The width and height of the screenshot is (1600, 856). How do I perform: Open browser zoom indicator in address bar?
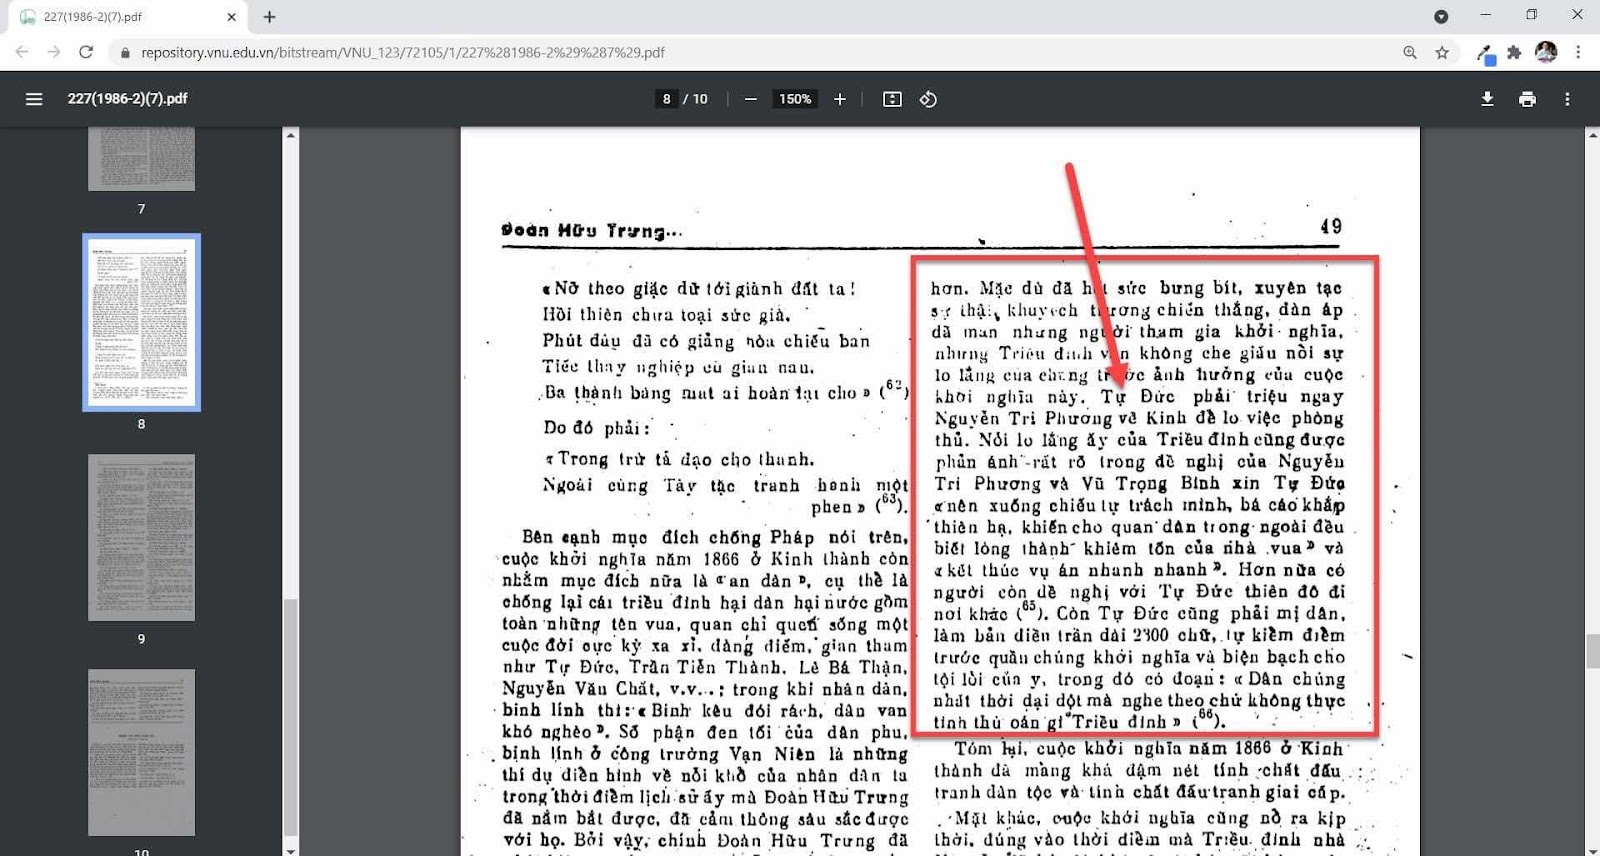[x=1410, y=52]
